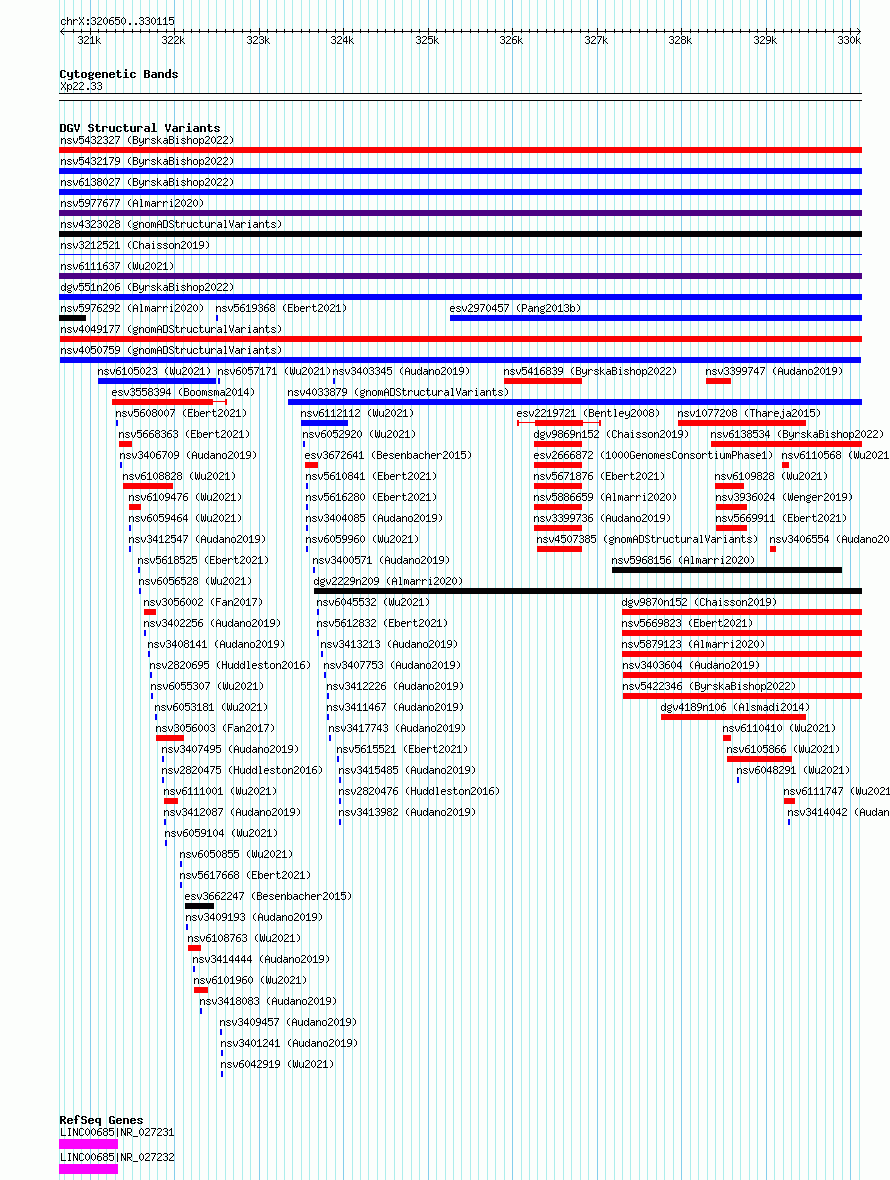Click nsv3056002 (Fan2017) label
This screenshot has width=890, height=1180.
tap(203, 604)
